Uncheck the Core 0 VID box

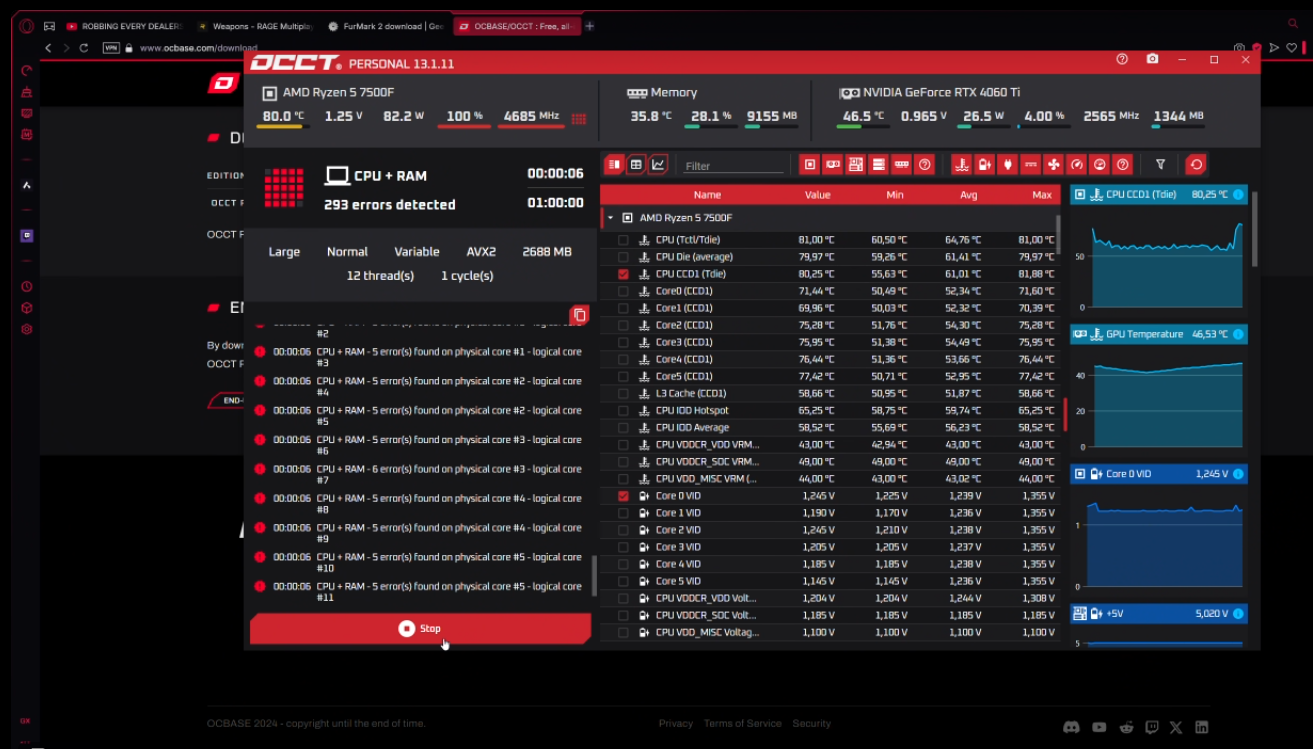pyautogui.click(x=624, y=496)
